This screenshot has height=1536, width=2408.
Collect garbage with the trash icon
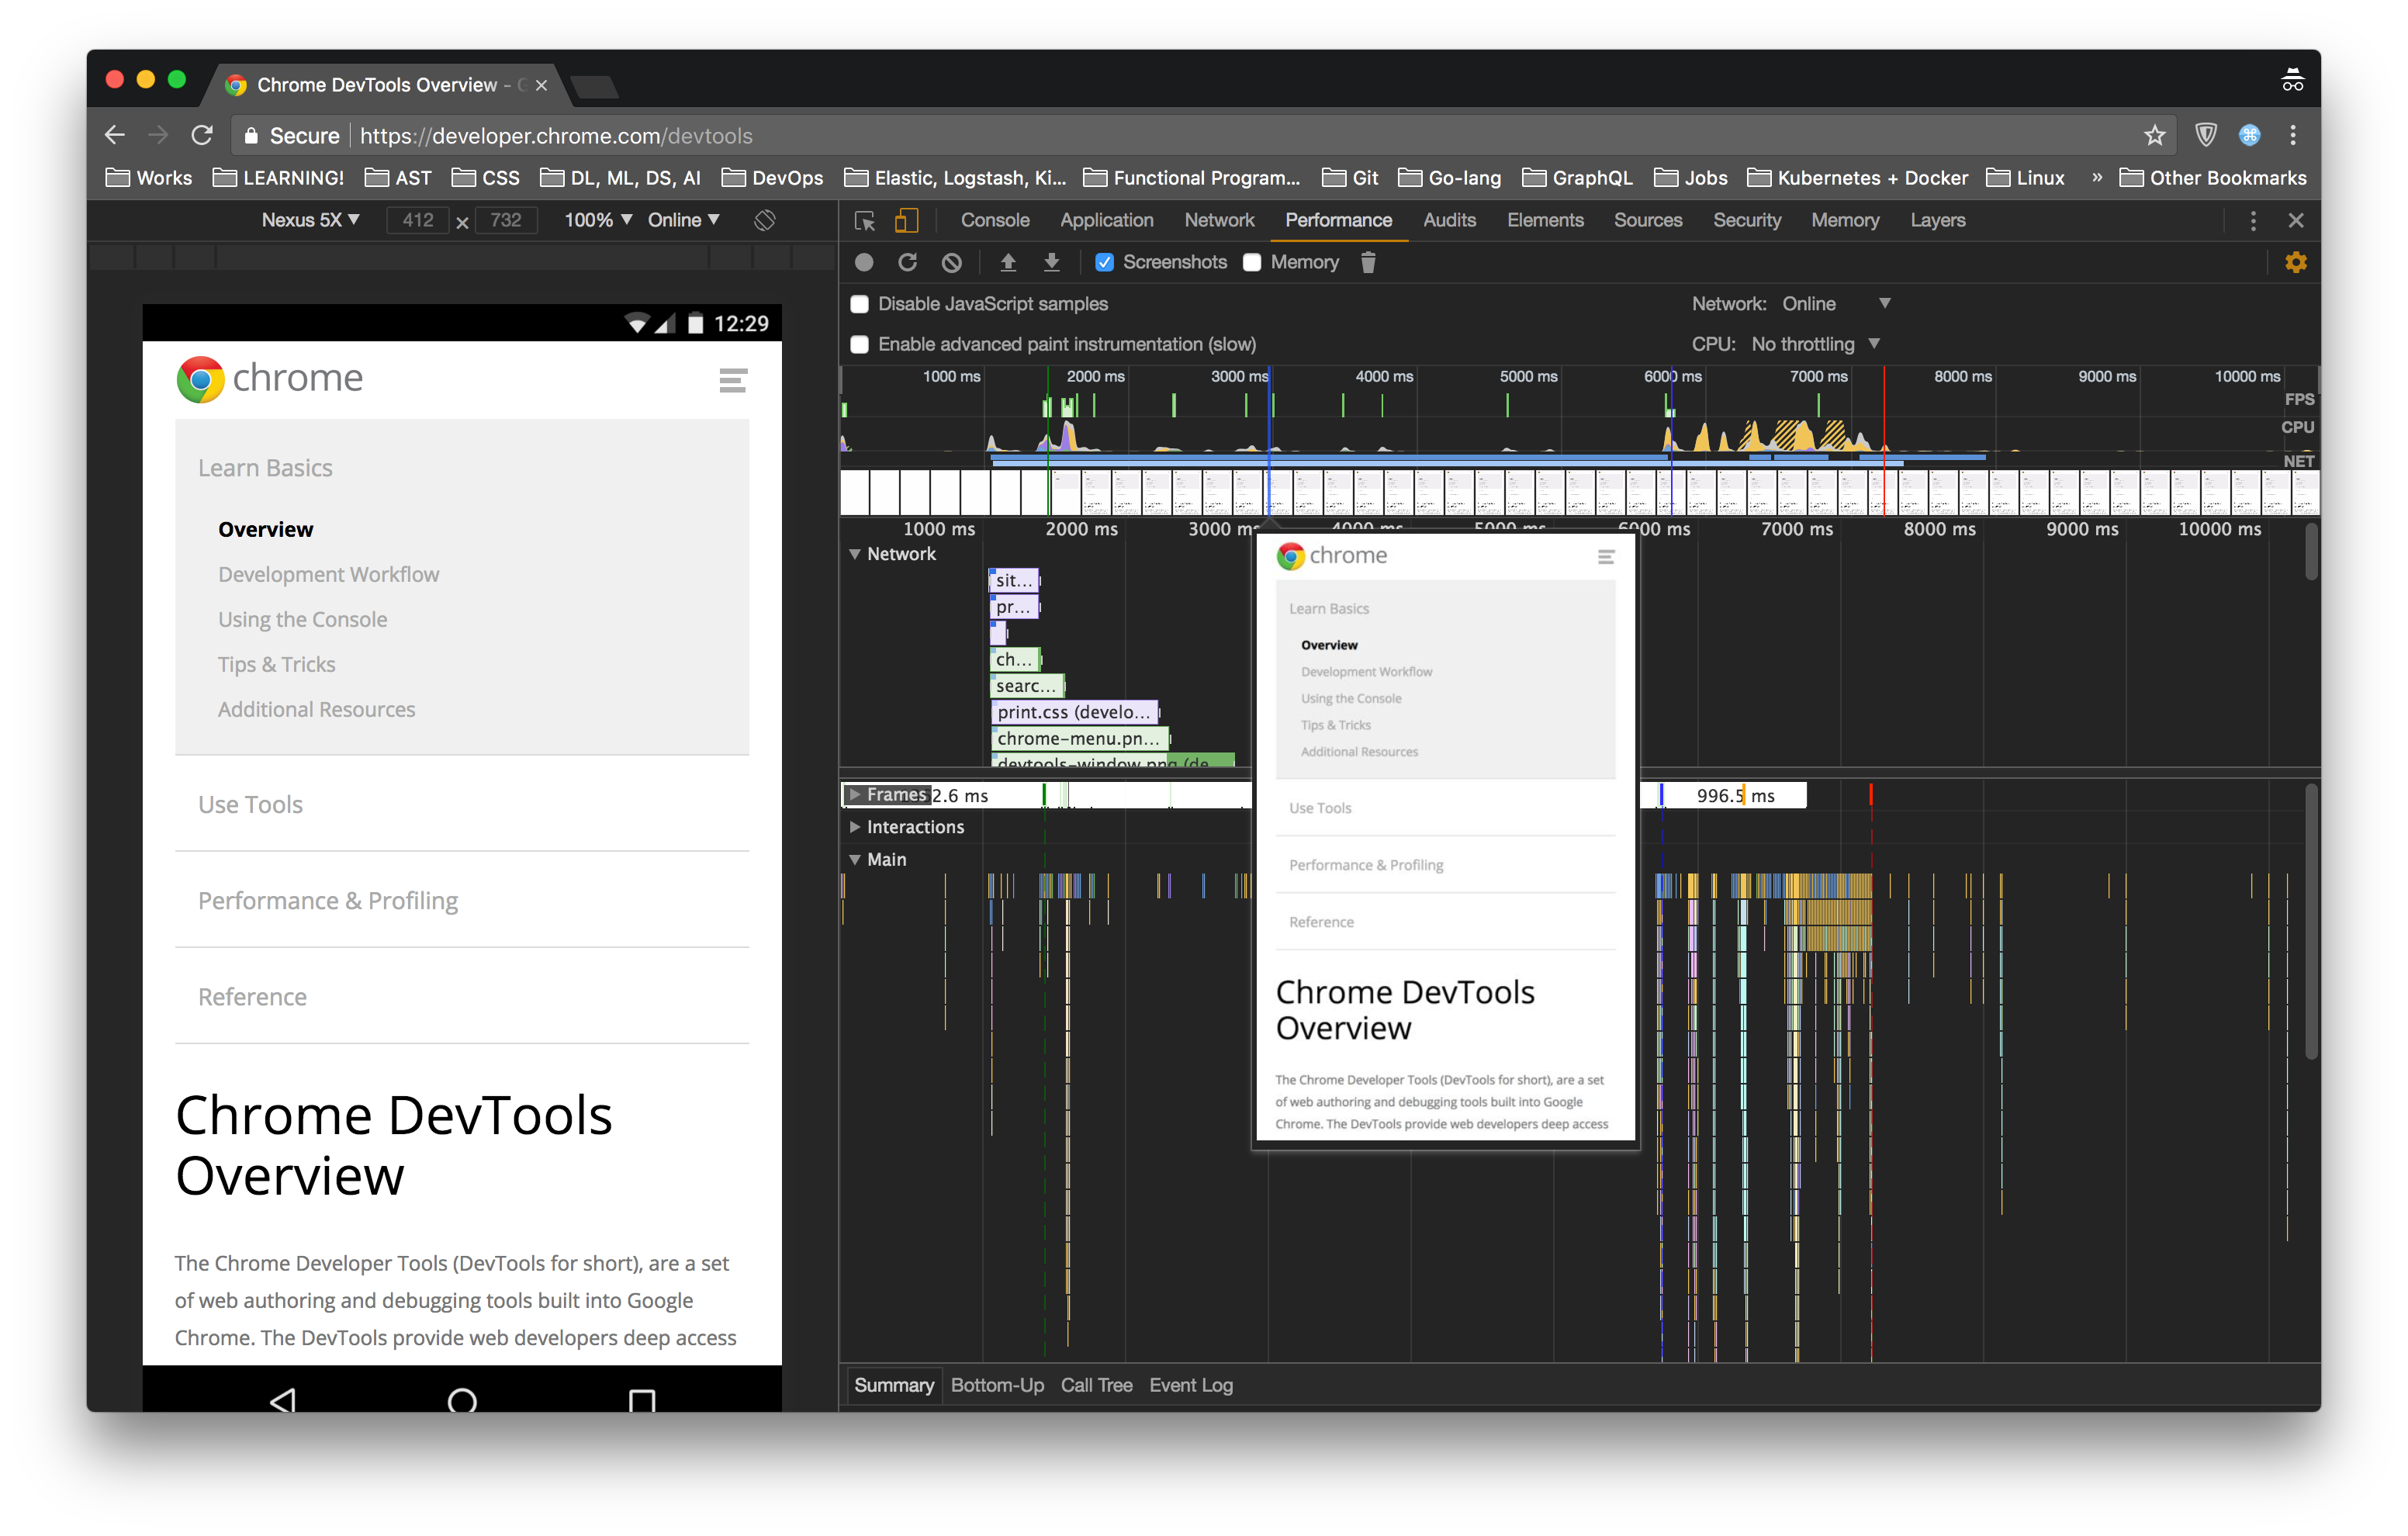1368,262
